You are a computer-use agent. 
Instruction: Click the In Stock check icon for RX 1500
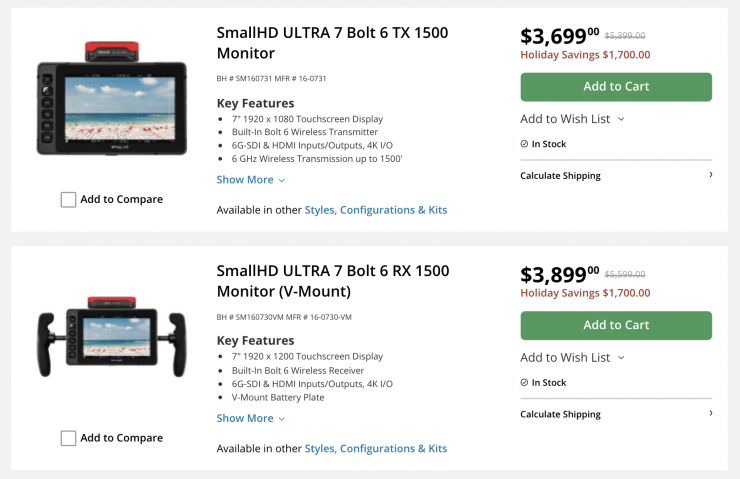click(524, 383)
